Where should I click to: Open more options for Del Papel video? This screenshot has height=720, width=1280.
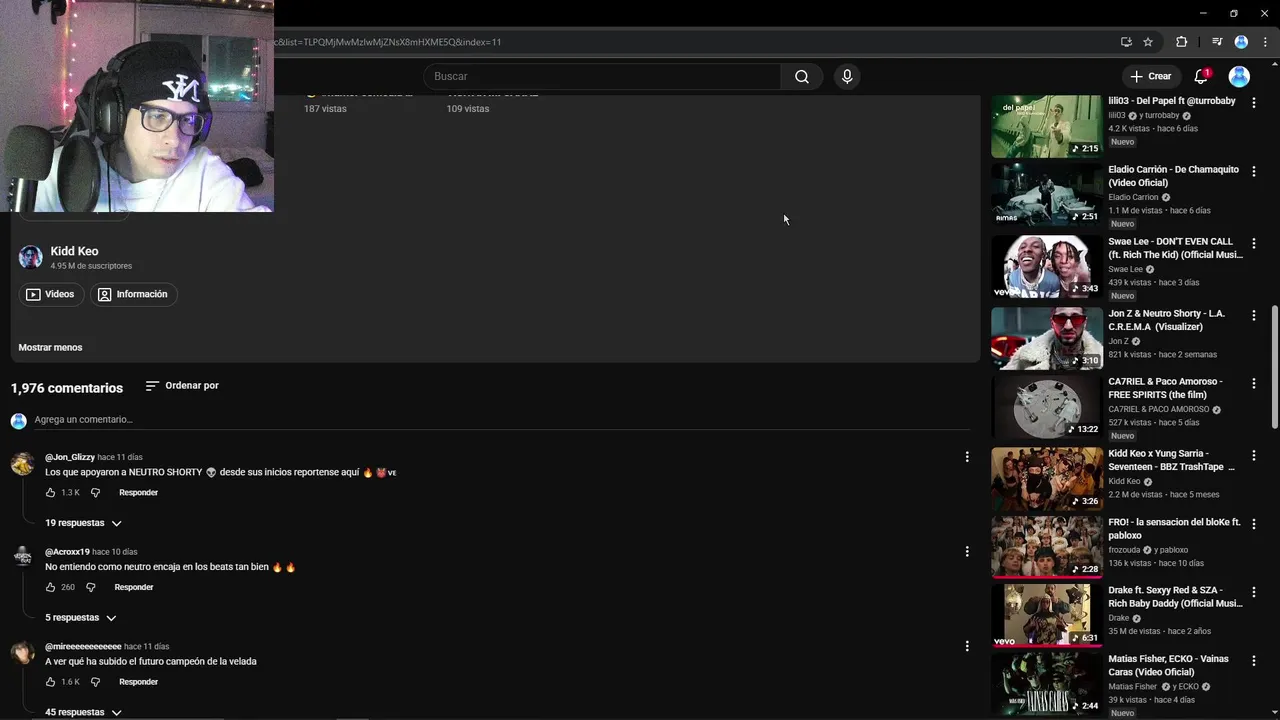(x=1254, y=102)
